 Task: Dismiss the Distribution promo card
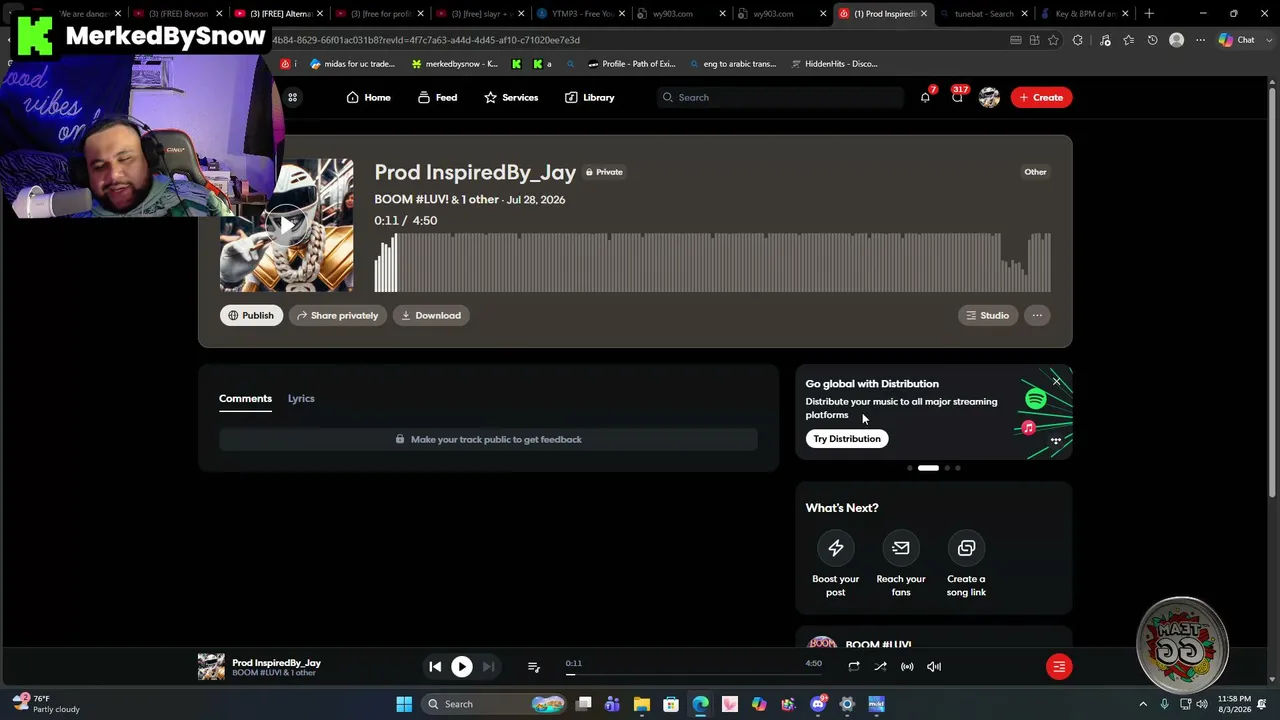pos(1056,381)
